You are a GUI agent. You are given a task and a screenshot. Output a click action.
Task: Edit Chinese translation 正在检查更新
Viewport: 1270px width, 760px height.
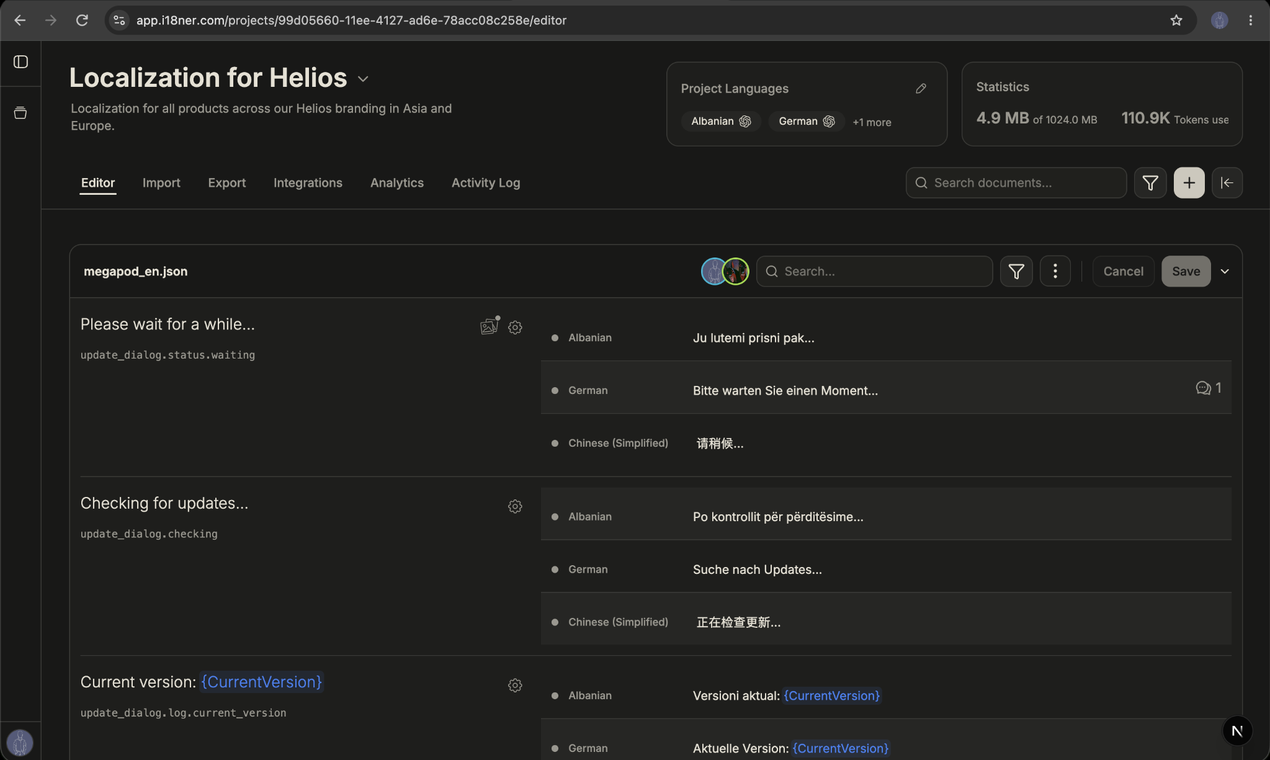point(738,622)
